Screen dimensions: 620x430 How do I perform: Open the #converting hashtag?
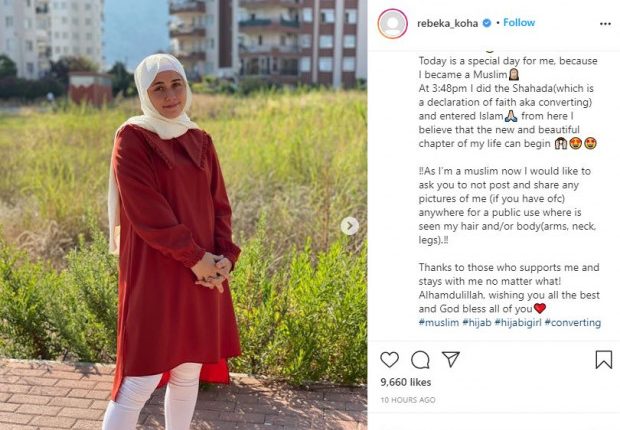(573, 322)
